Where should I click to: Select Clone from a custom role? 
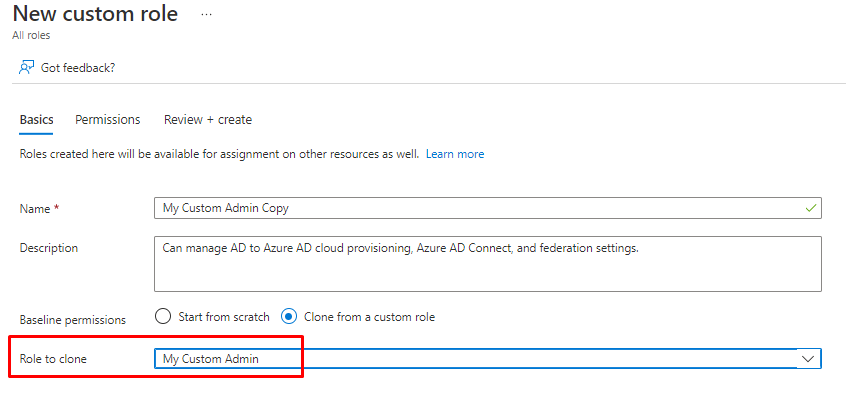(289, 317)
